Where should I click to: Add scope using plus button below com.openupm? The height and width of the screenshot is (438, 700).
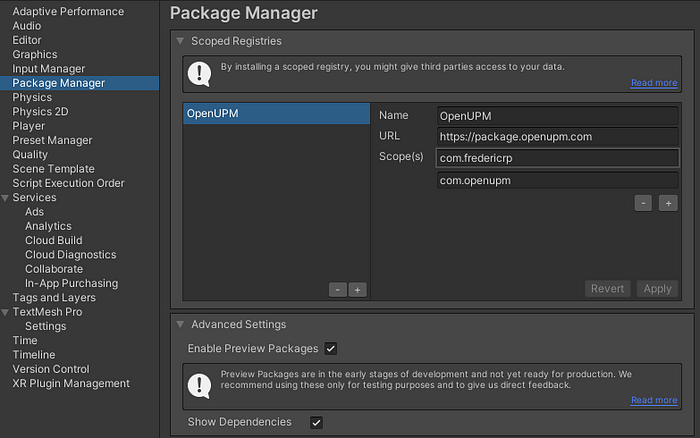click(x=668, y=203)
